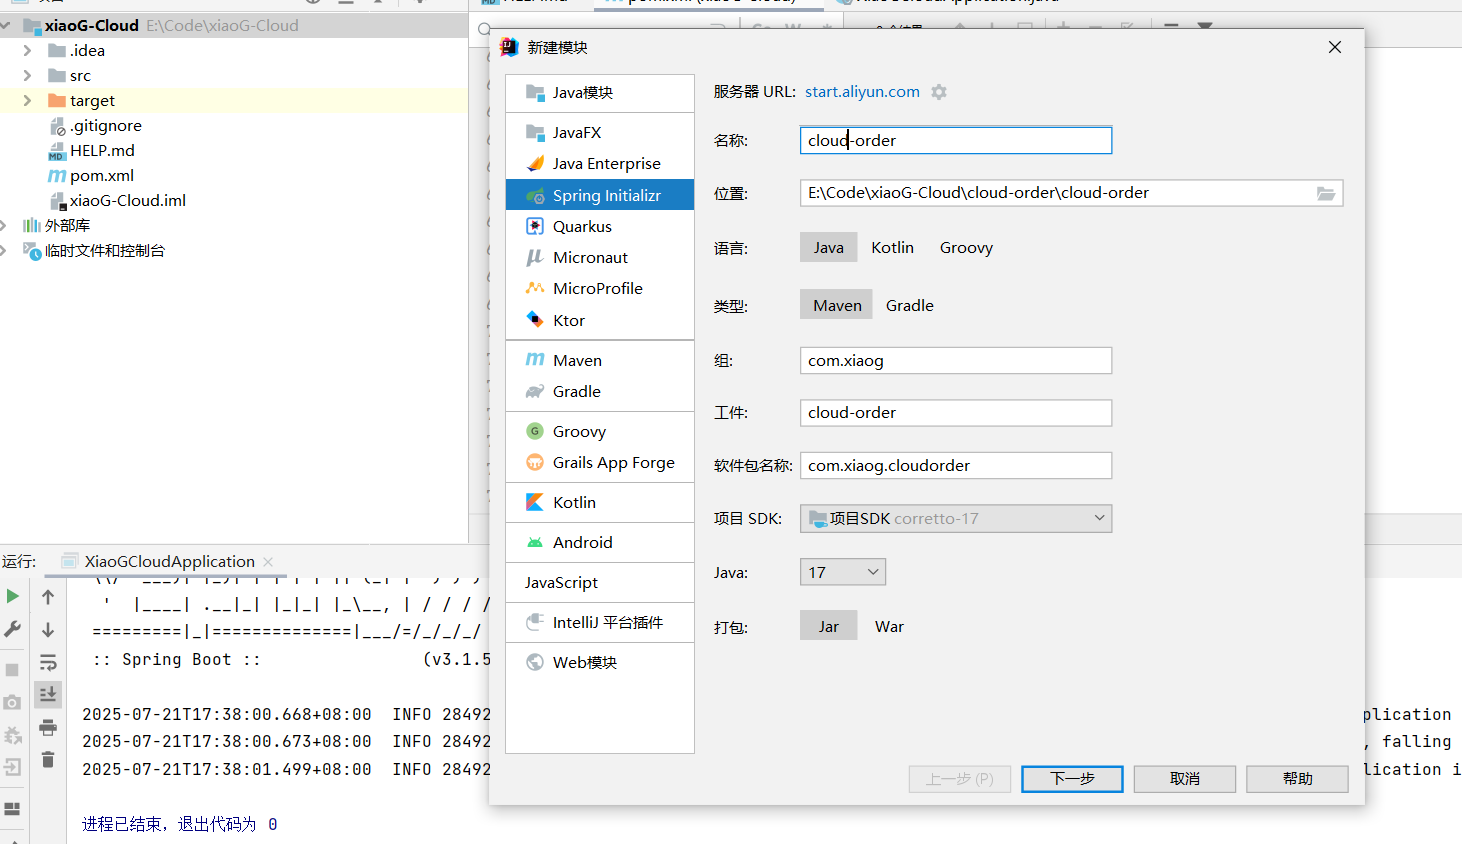Click in the module name field cloud-order
The image size is (1462, 844).
956,140
